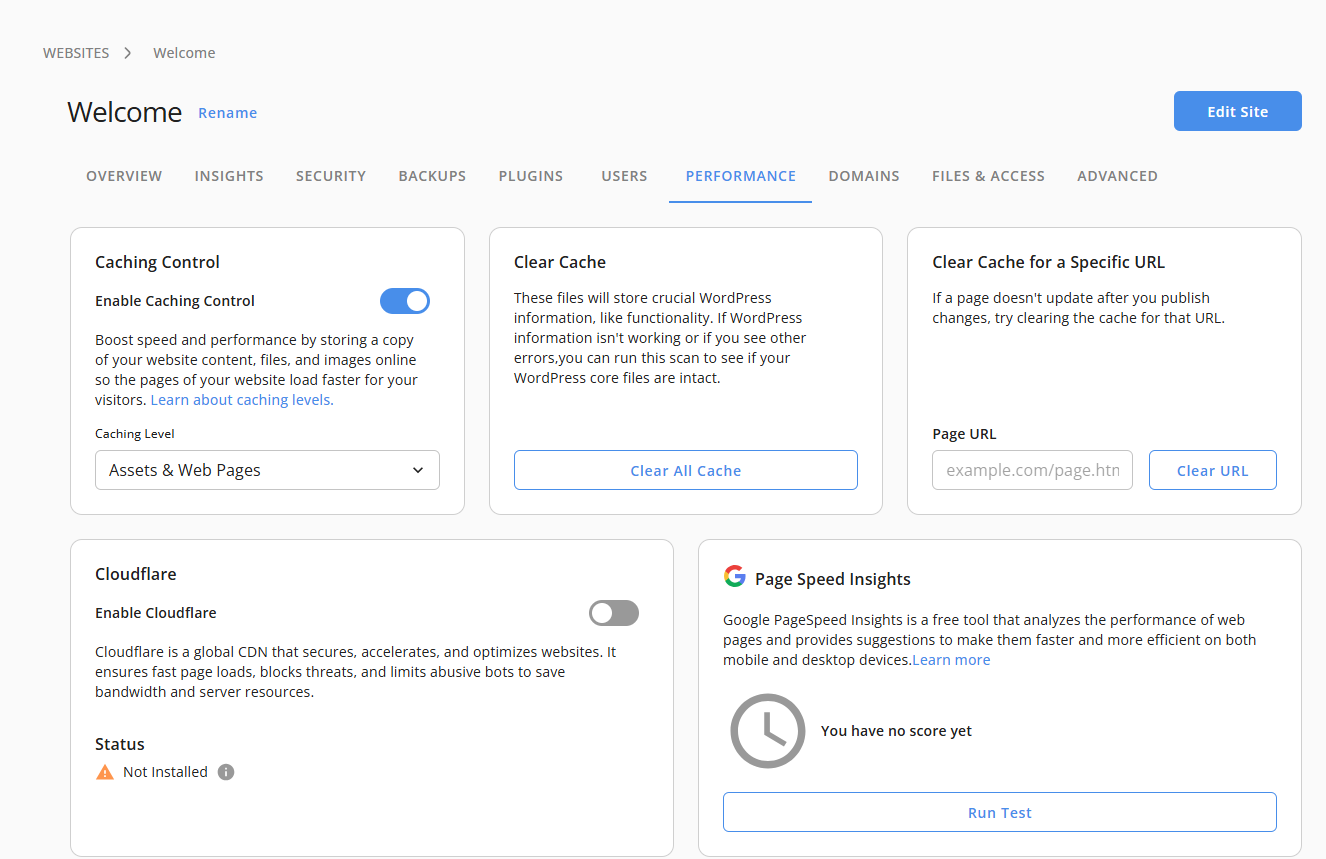Open the Domains tab
Screen dimensions: 1326x859
(864, 176)
